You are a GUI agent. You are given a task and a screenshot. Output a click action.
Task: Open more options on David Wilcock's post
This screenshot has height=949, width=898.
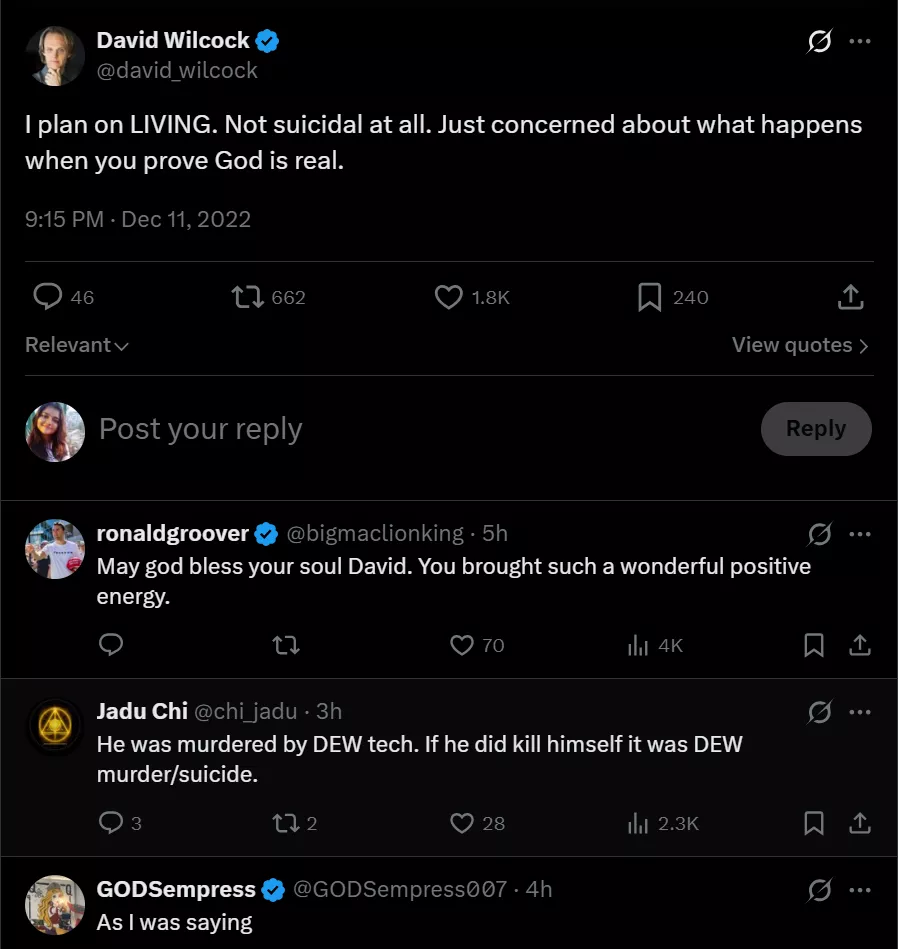point(859,42)
